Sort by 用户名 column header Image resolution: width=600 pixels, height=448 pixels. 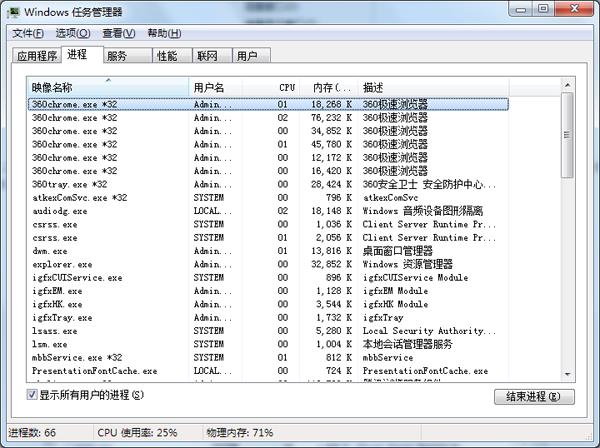click(x=215, y=88)
